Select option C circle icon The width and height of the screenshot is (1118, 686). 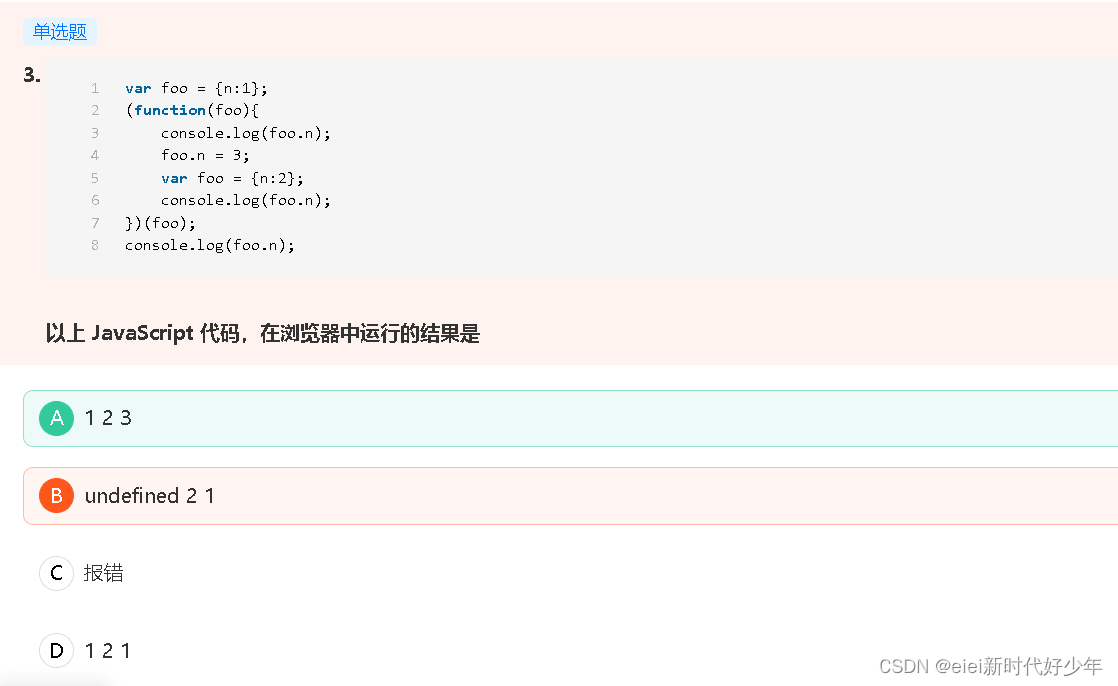tap(56, 573)
